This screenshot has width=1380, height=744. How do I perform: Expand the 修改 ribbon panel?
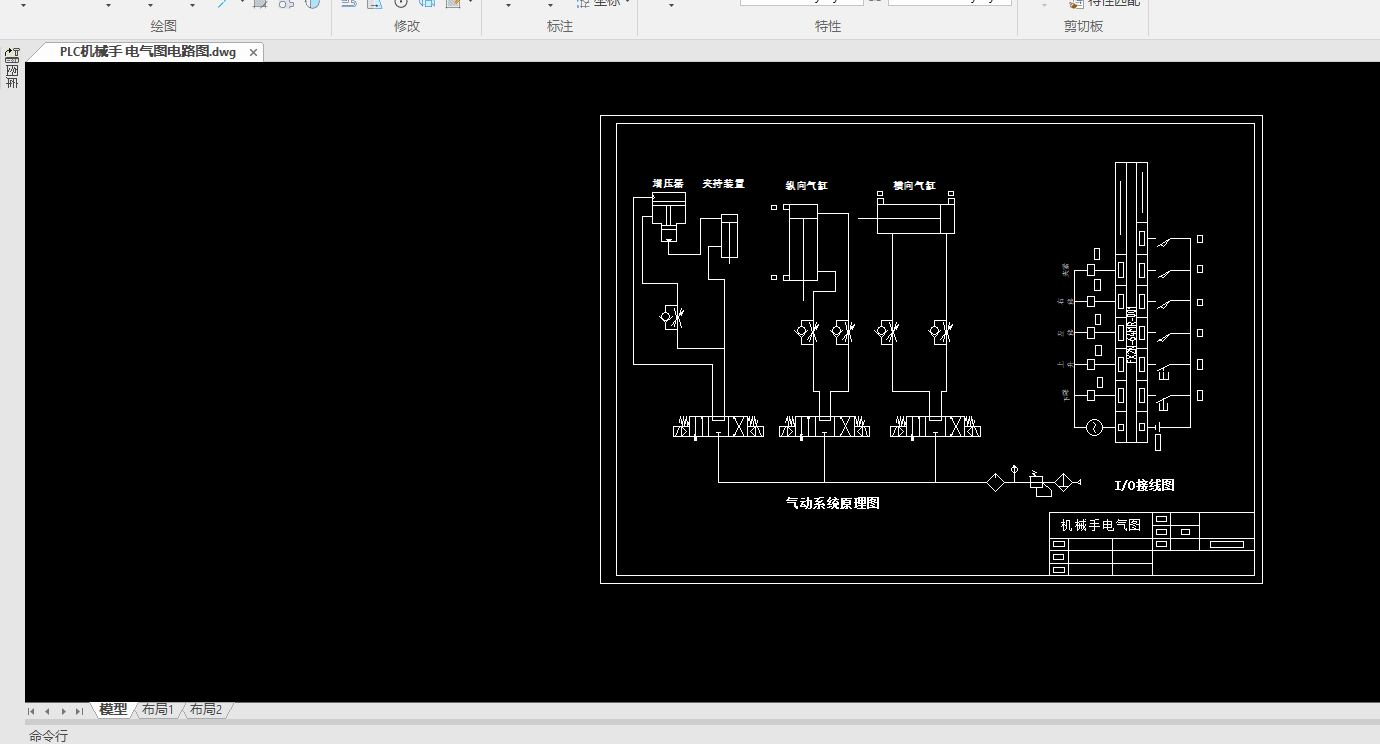coord(407,26)
